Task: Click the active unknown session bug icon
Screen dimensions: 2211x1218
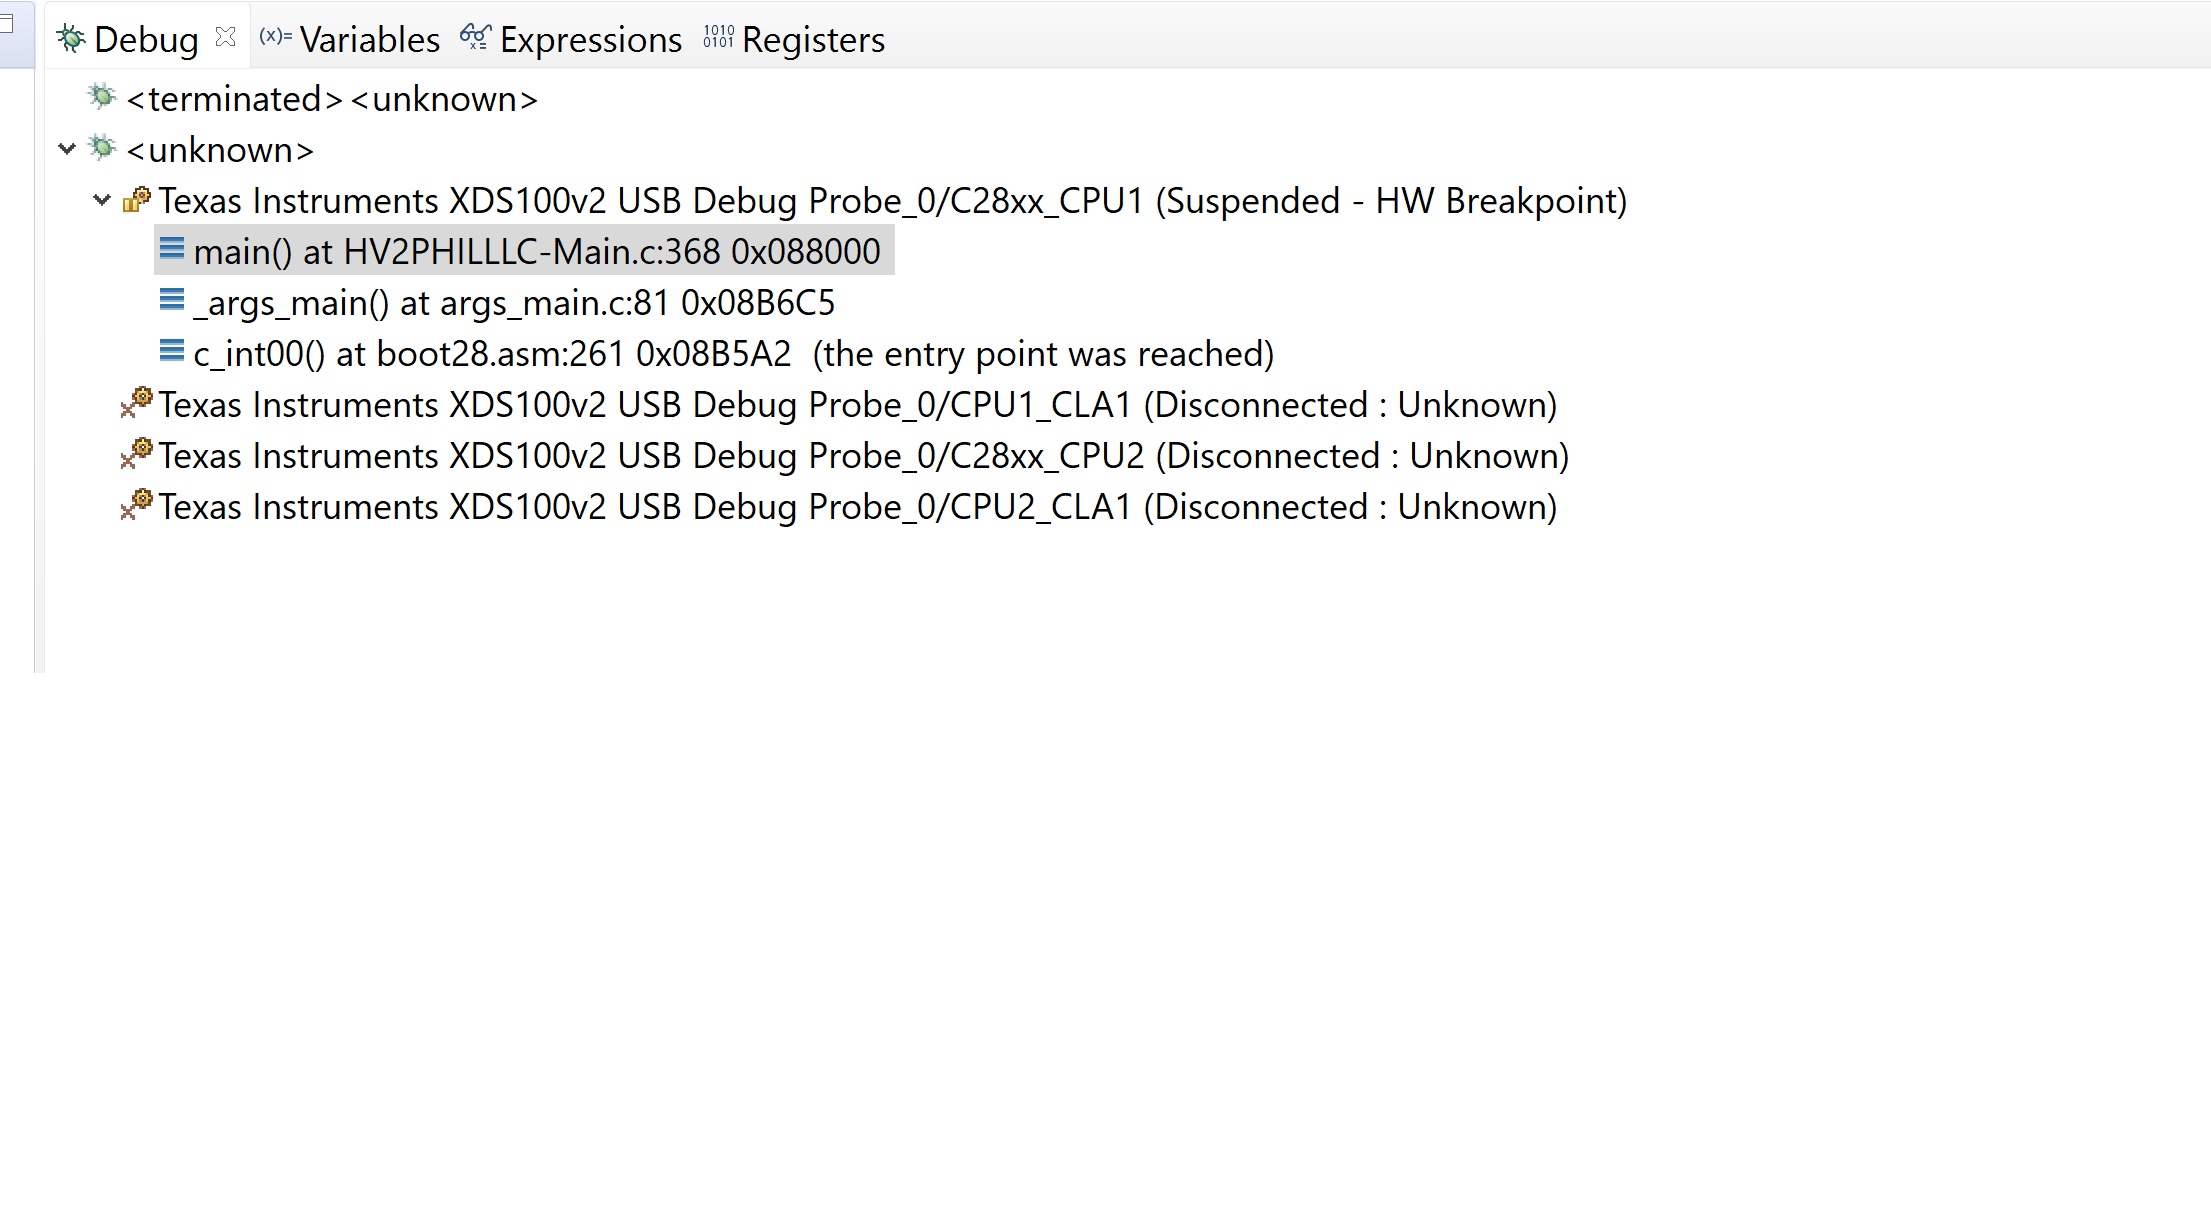Action: pyautogui.click(x=102, y=148)
